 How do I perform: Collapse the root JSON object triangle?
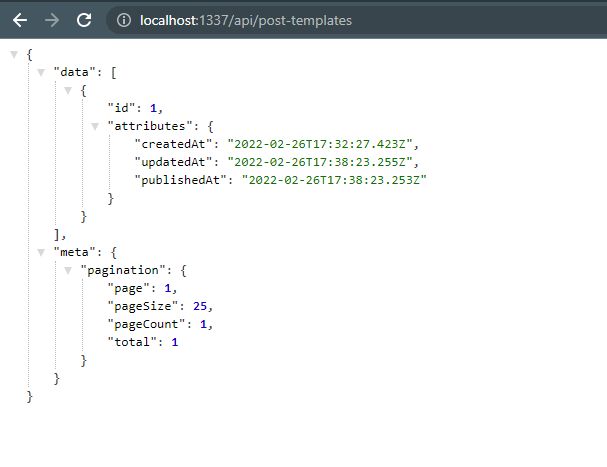[x=14, y=54]
